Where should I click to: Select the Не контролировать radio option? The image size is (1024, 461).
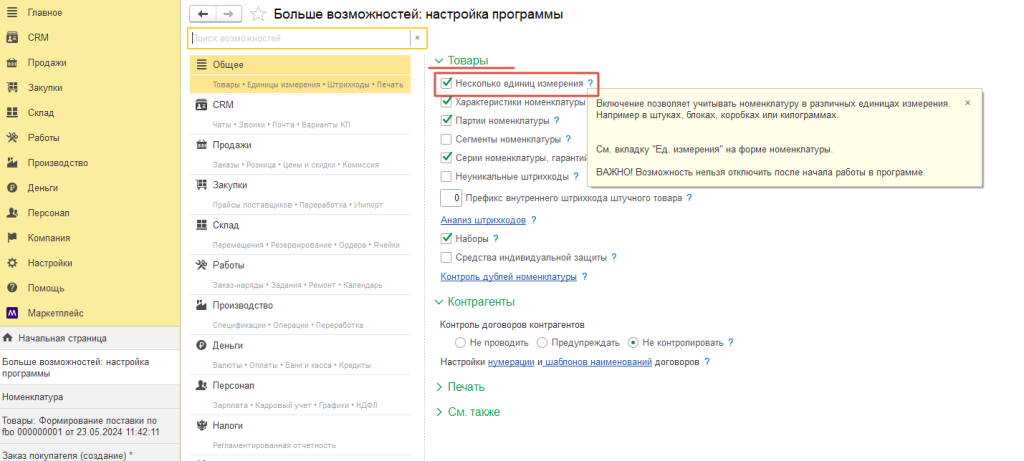coord(632,342)
